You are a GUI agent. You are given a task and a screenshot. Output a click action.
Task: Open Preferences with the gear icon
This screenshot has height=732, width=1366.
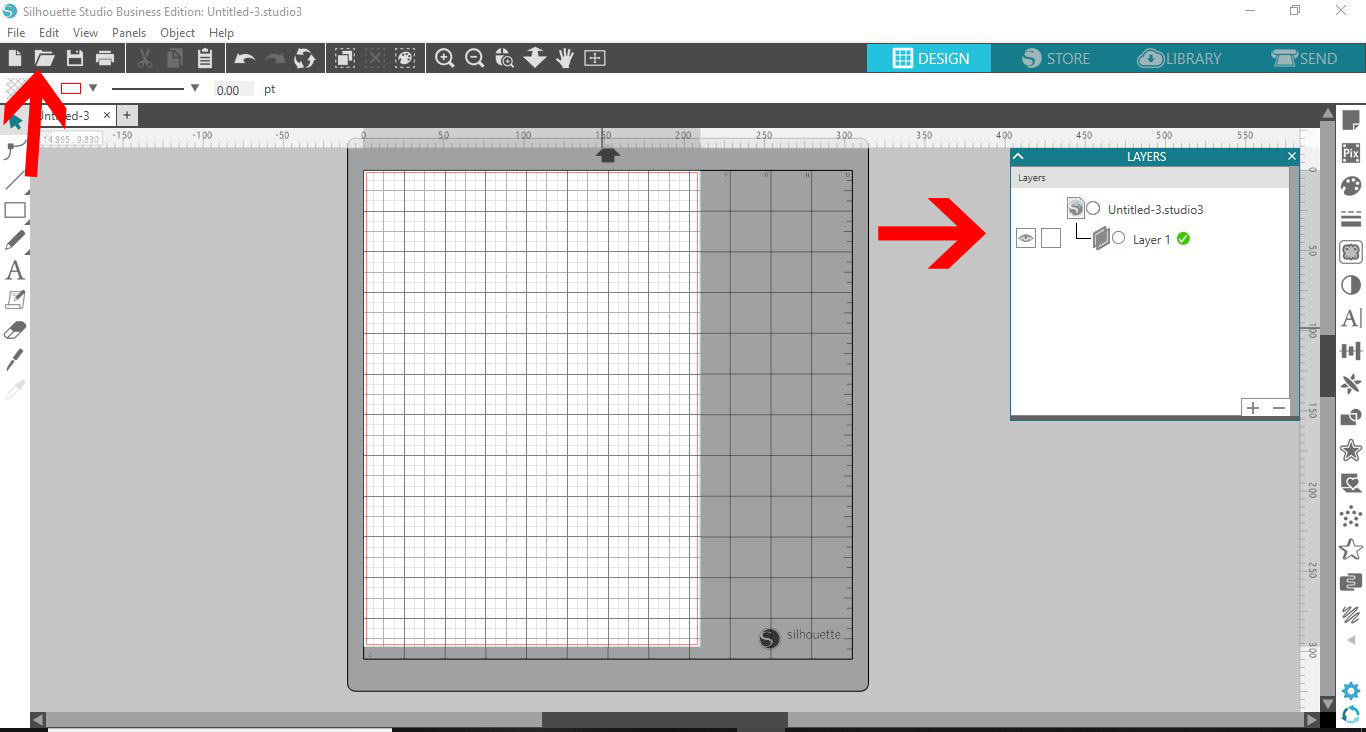coord(1351,691)
